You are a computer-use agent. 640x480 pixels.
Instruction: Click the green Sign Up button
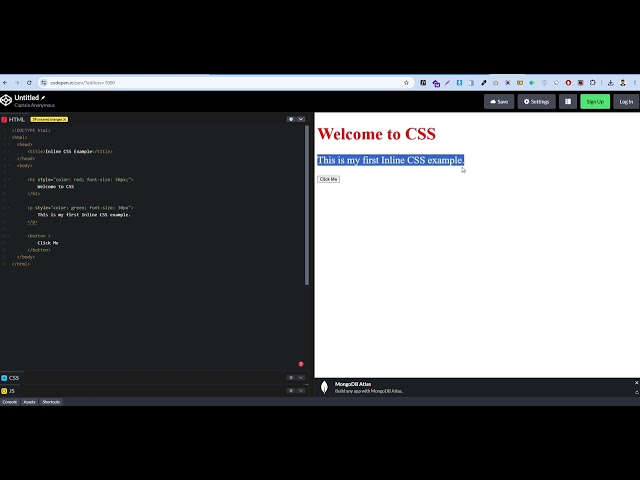tap(595, 102)
